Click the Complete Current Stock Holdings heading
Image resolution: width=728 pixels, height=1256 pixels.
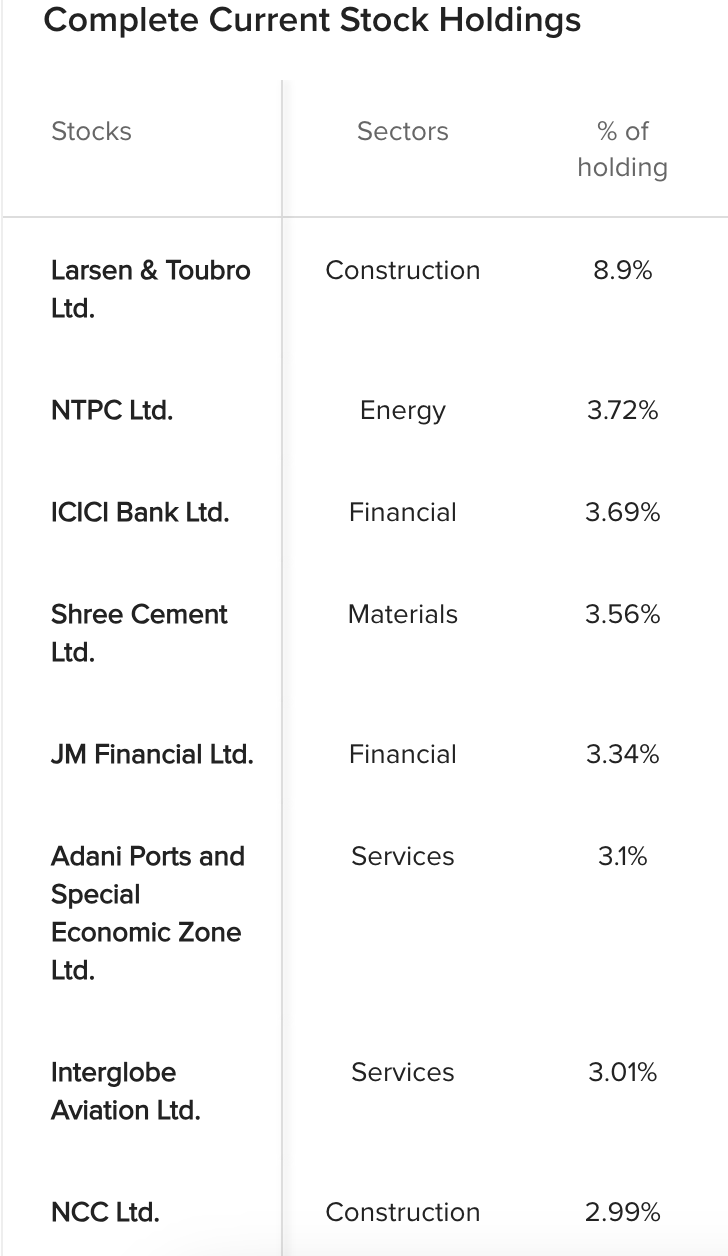coord(312,20)
